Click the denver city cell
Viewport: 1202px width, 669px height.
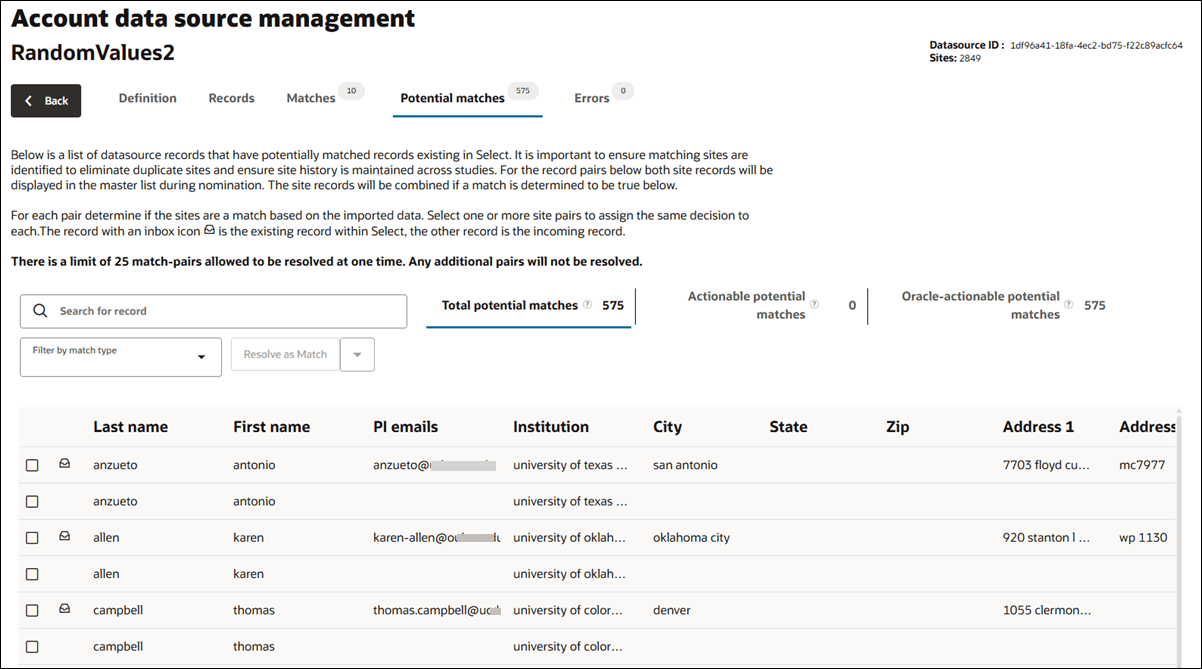[672, 610]
